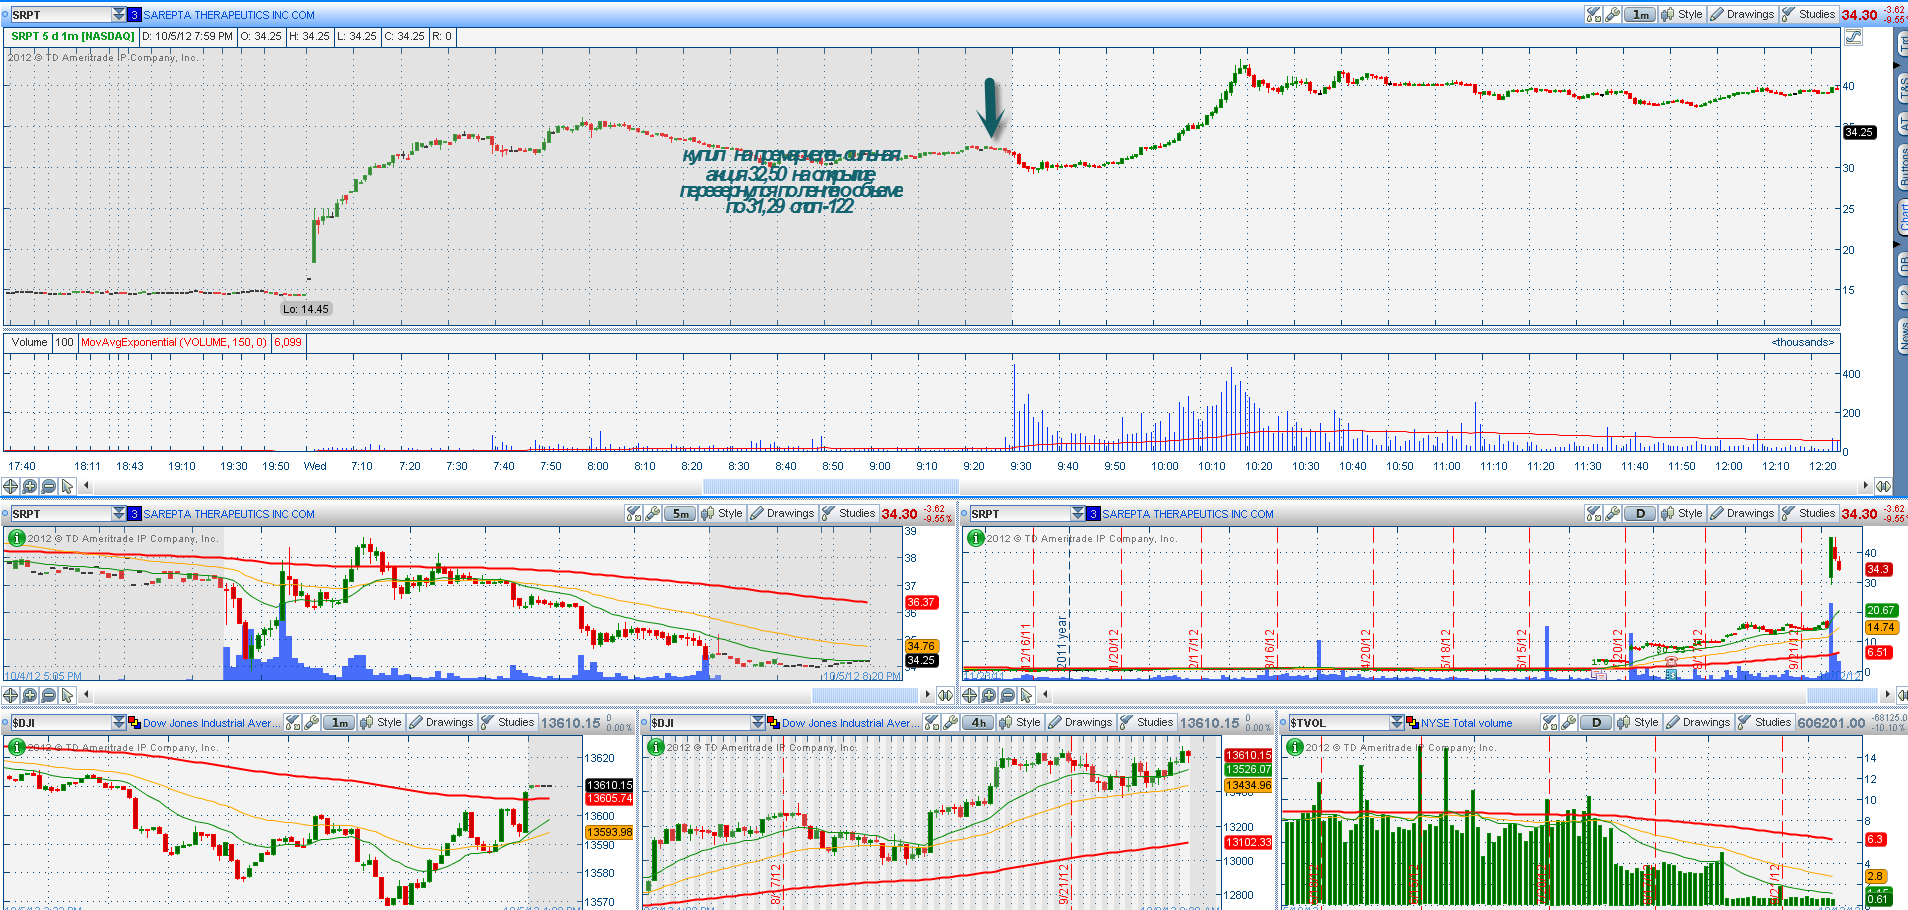The width and height of the screenshot is (1908, 910).
Task: Change the 4h timeframe in $DJI chart
Action: [x=979, y=722]
